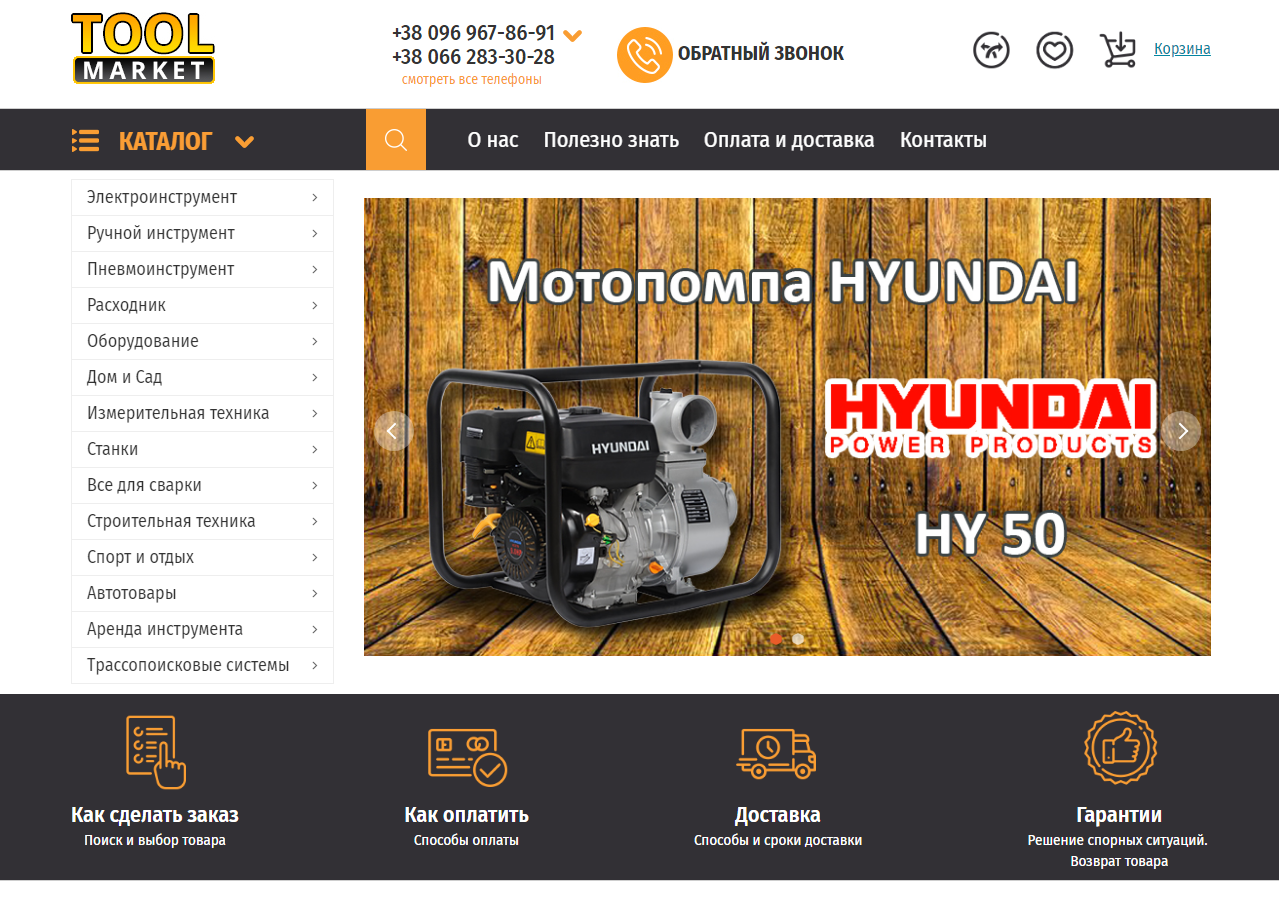Image resolution: width=1279 pixels, height=897 pixels.
Task: Click 'Способы и сроки доставки' text
Action: 778,840
